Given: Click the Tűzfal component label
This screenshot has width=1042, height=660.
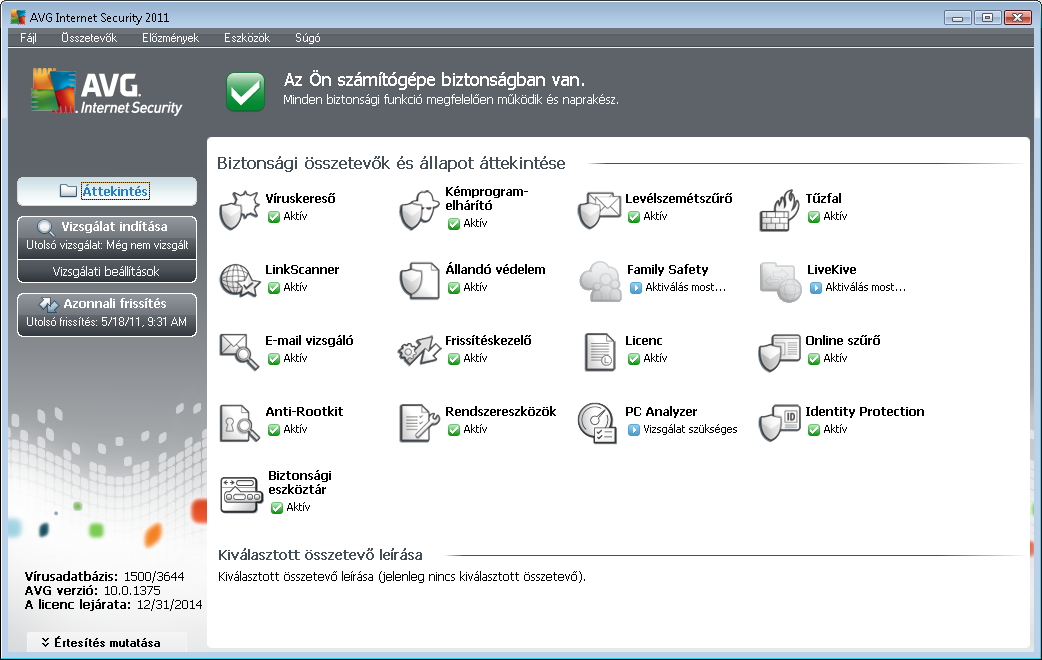Looking at the screenshot, I should coord(823,198).
